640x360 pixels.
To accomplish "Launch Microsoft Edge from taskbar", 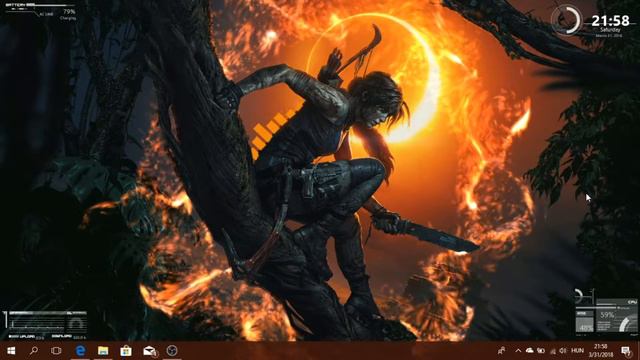I will click(80, 351).
